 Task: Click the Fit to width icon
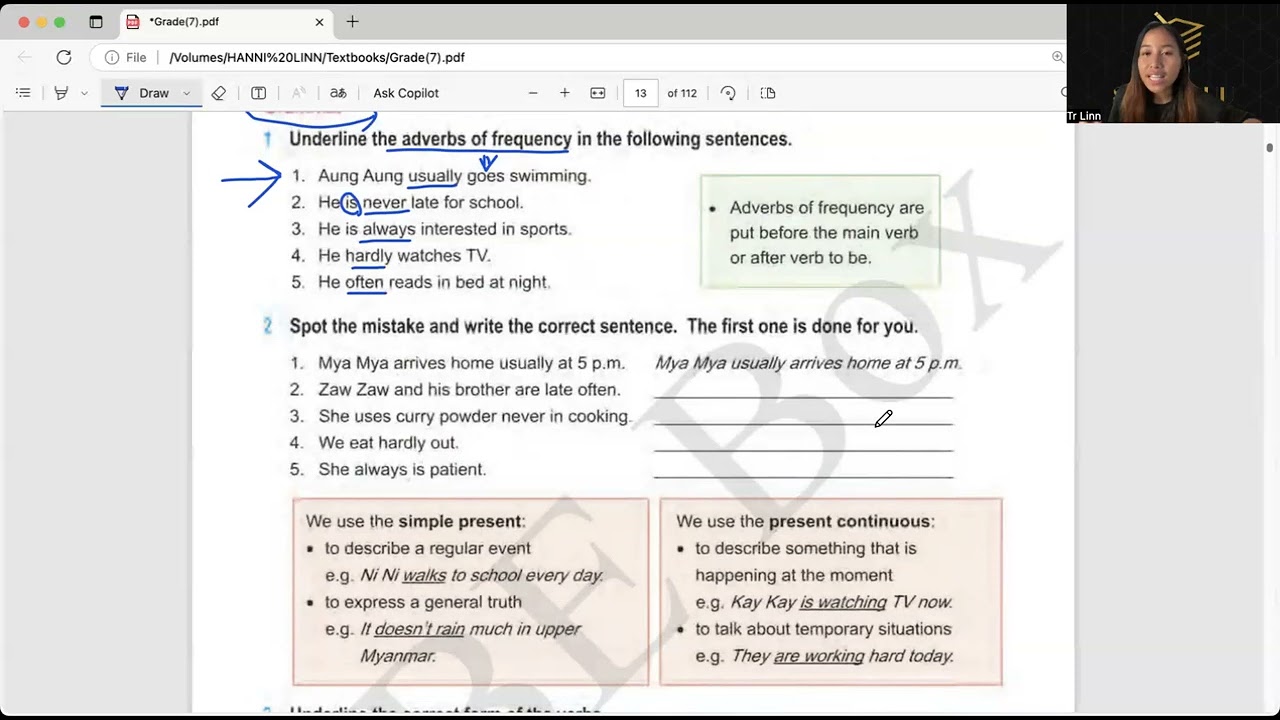click(598, 93)
